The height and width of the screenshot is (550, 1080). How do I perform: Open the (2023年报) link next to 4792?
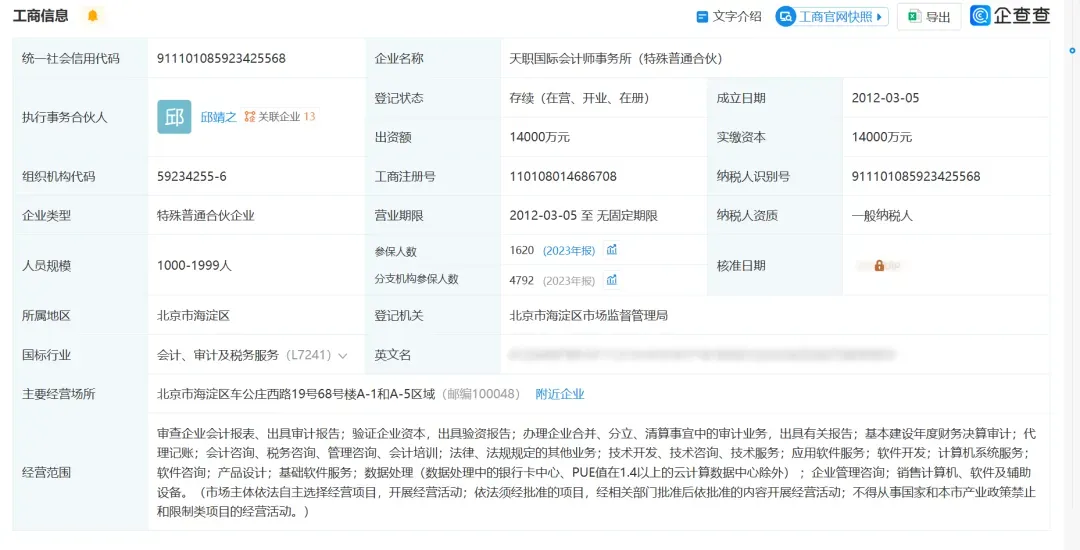tap(569, 281)
